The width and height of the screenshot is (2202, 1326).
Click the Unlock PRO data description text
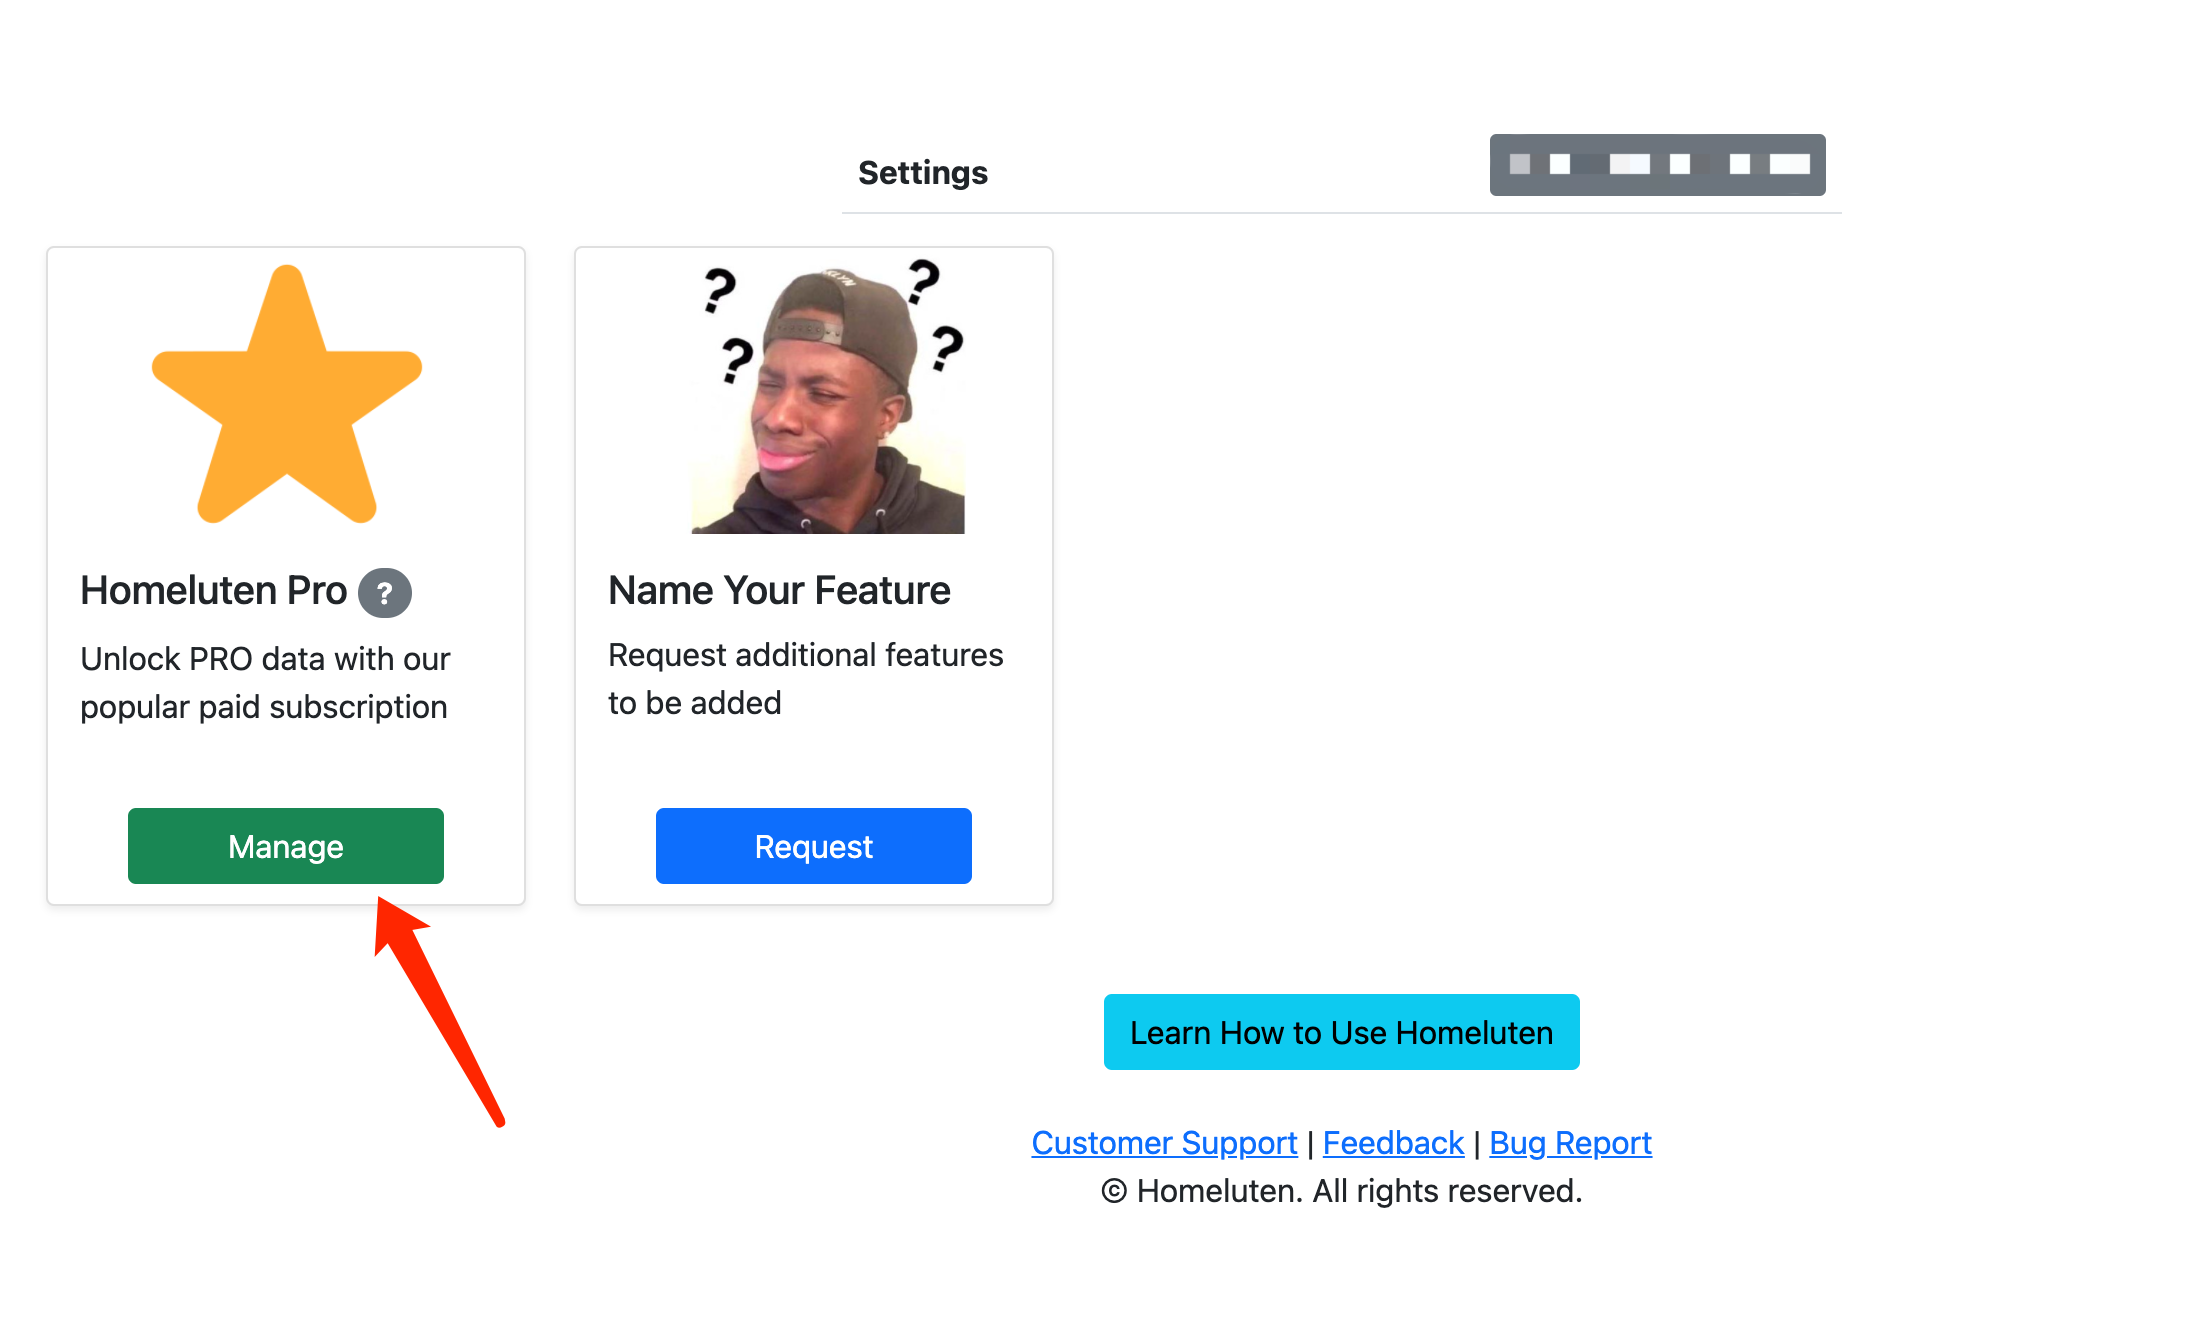click(x=265, y=683)
